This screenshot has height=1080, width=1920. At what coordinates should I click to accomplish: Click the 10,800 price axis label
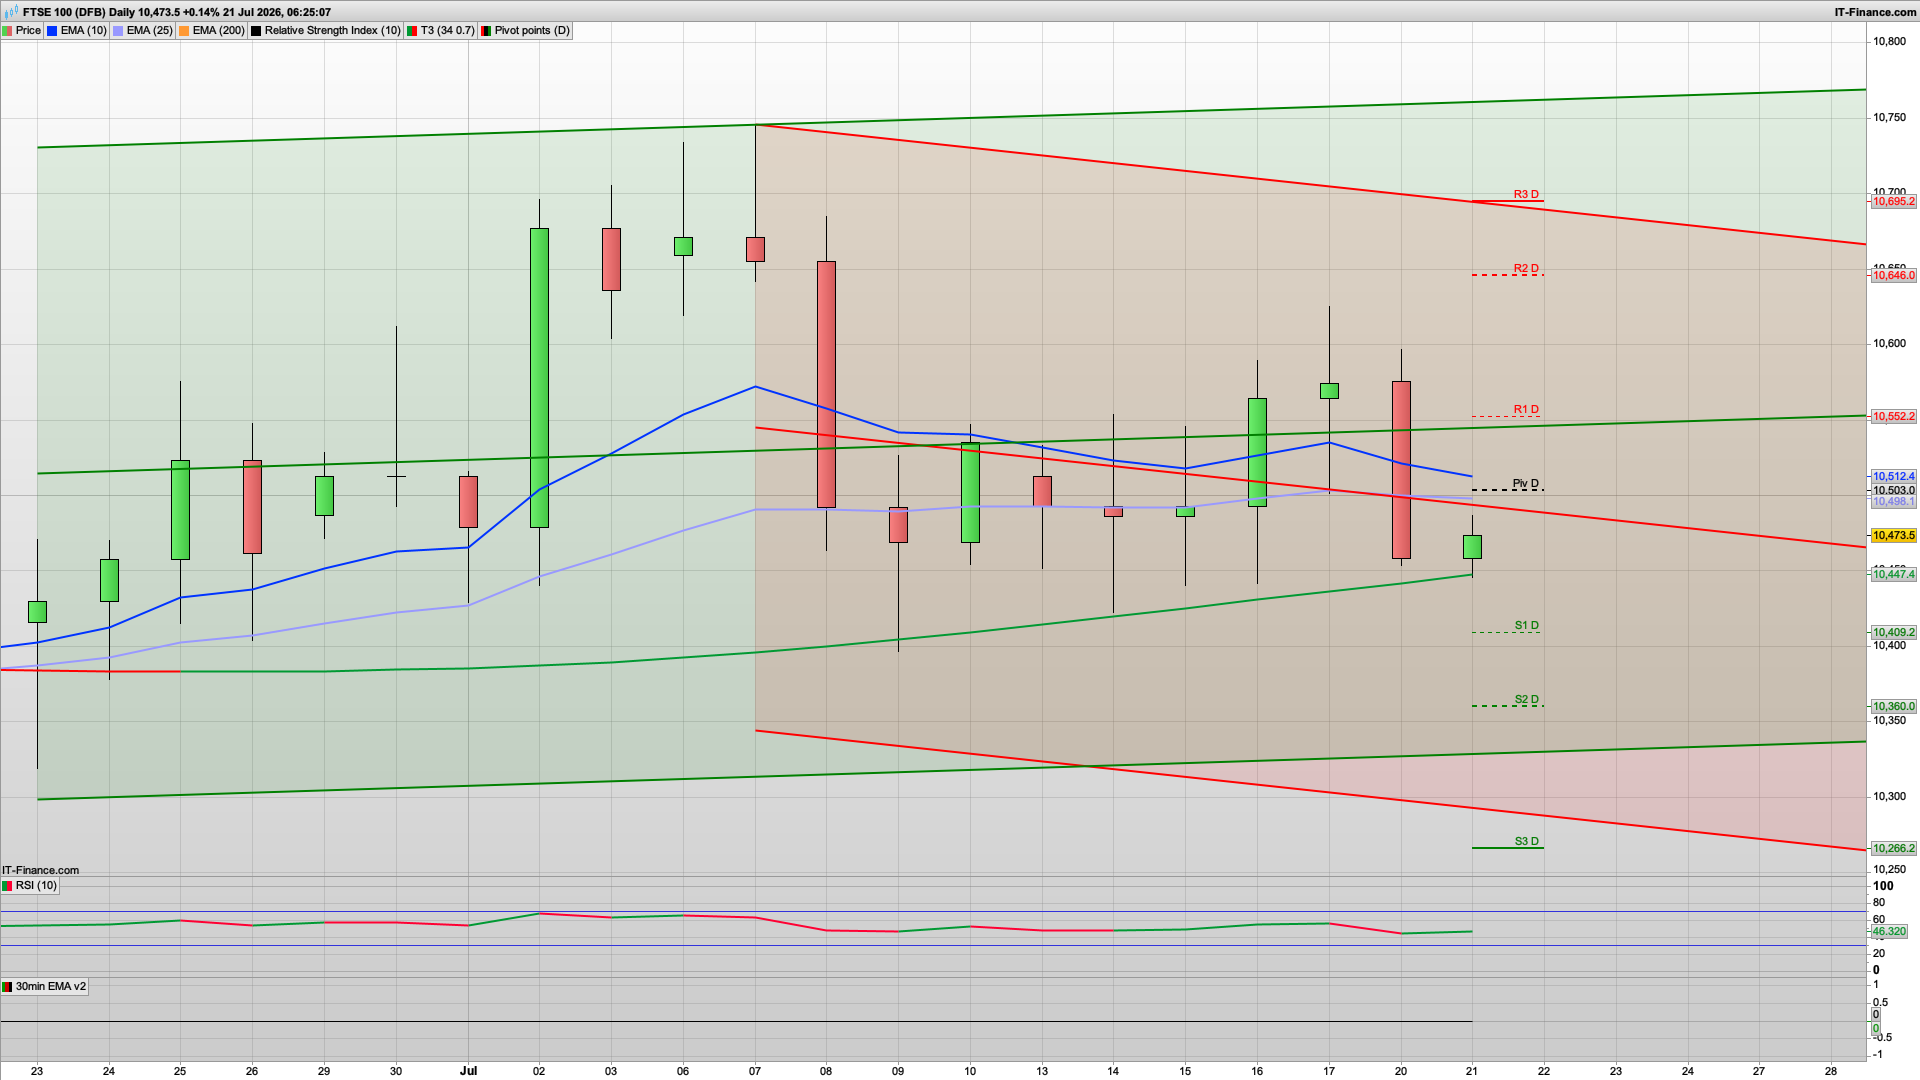pos(1889,42)
